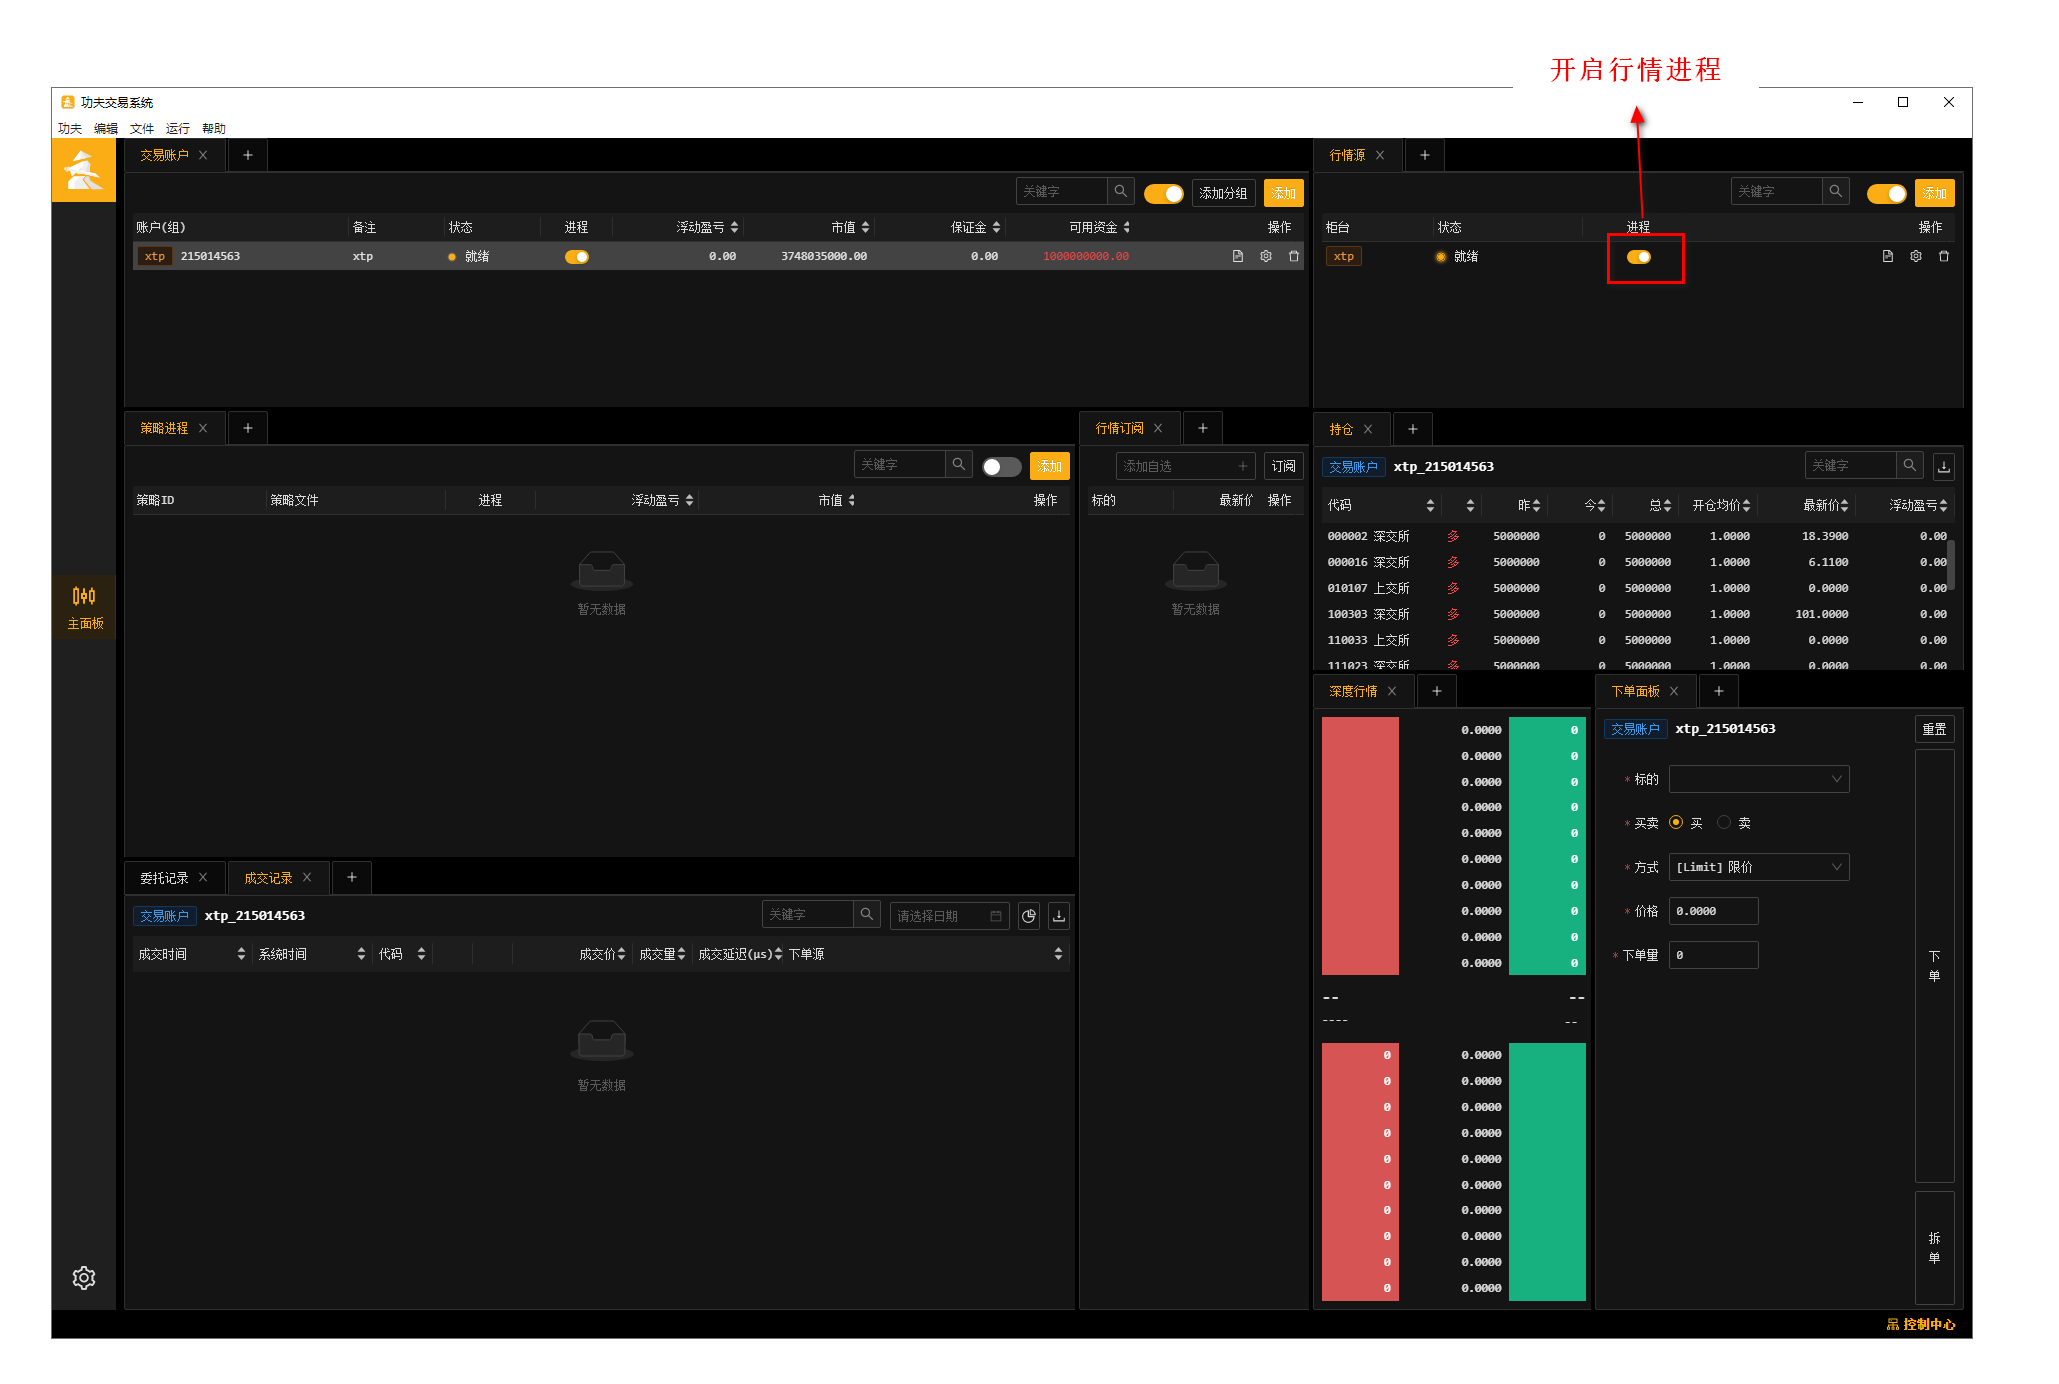Click the search icon in the 成交记录 panel
The width and height of the screenshot is (2059, 1384).
click(x=866, y=914)
